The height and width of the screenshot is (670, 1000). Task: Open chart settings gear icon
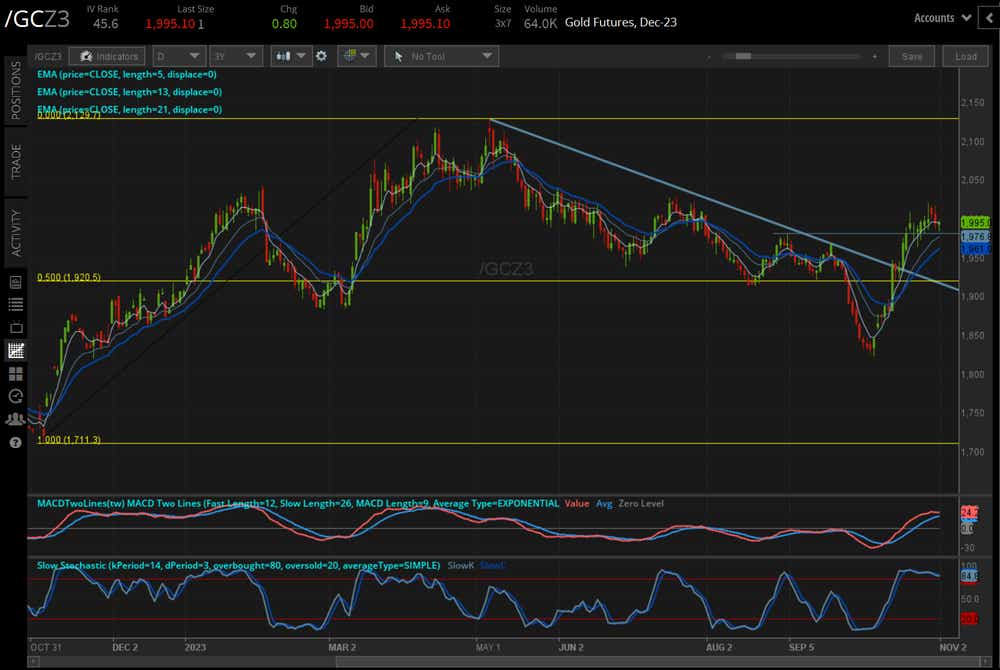pyautogui.click(x=321, y=57)
